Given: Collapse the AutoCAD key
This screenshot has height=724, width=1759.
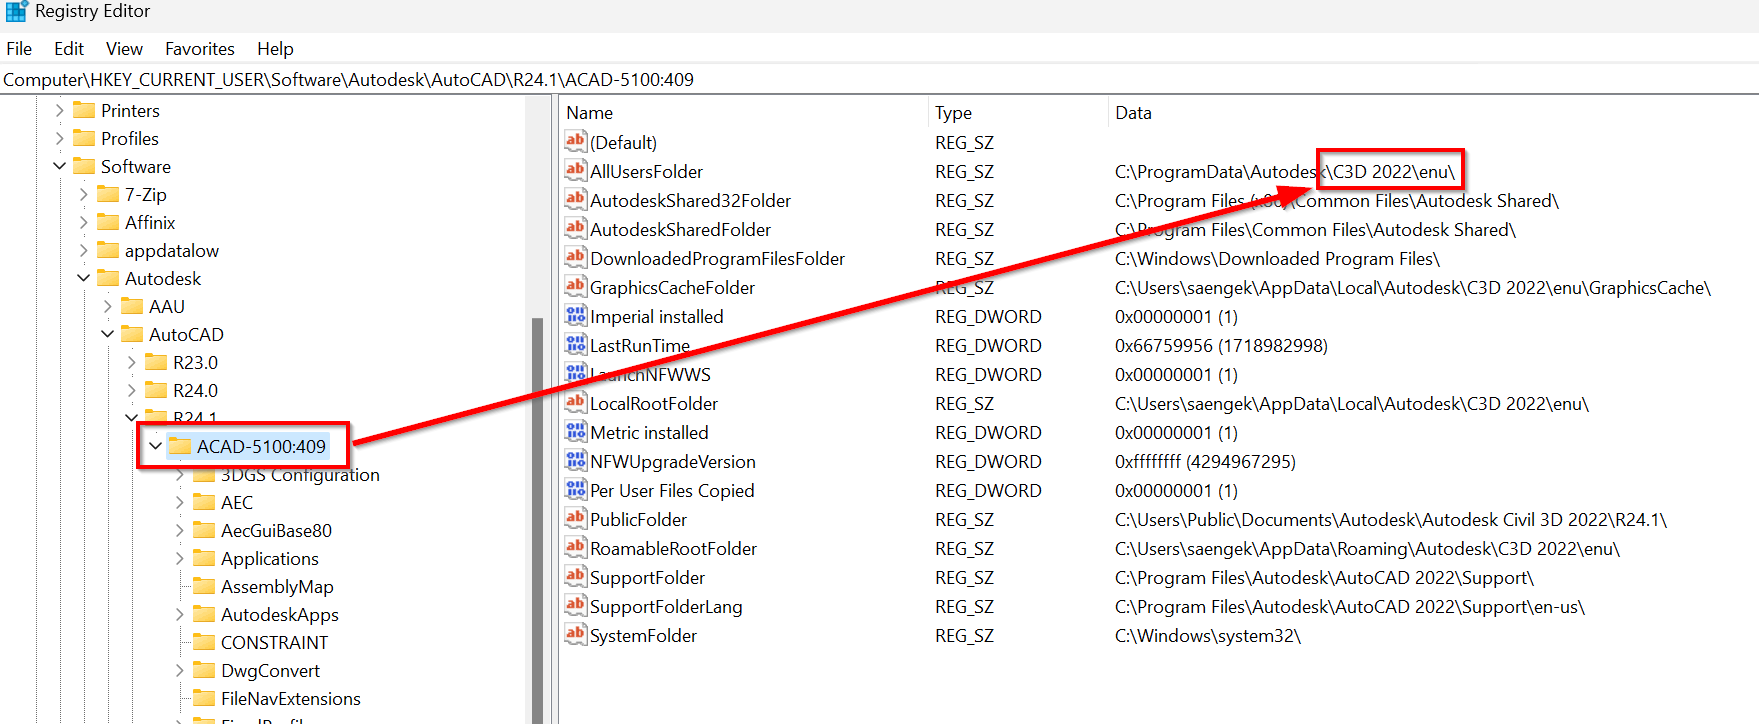Looking at the screenshot, I should pos(108,334).
